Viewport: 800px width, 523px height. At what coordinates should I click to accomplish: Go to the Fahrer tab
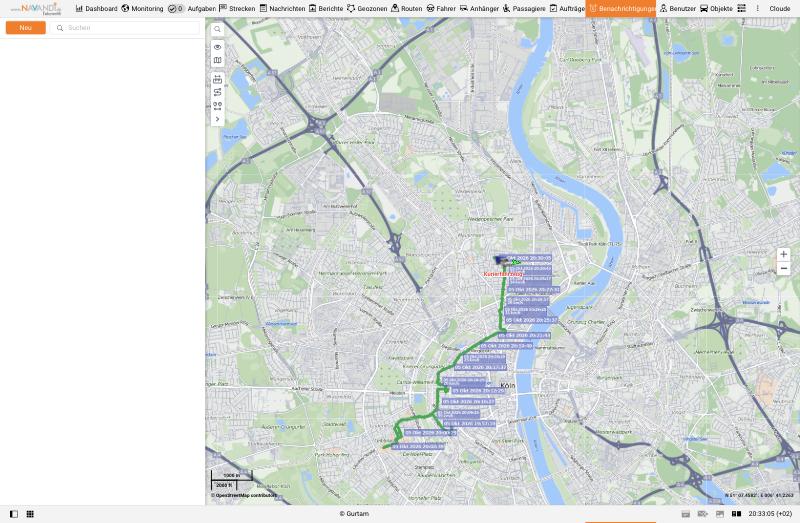click(441, 9)
